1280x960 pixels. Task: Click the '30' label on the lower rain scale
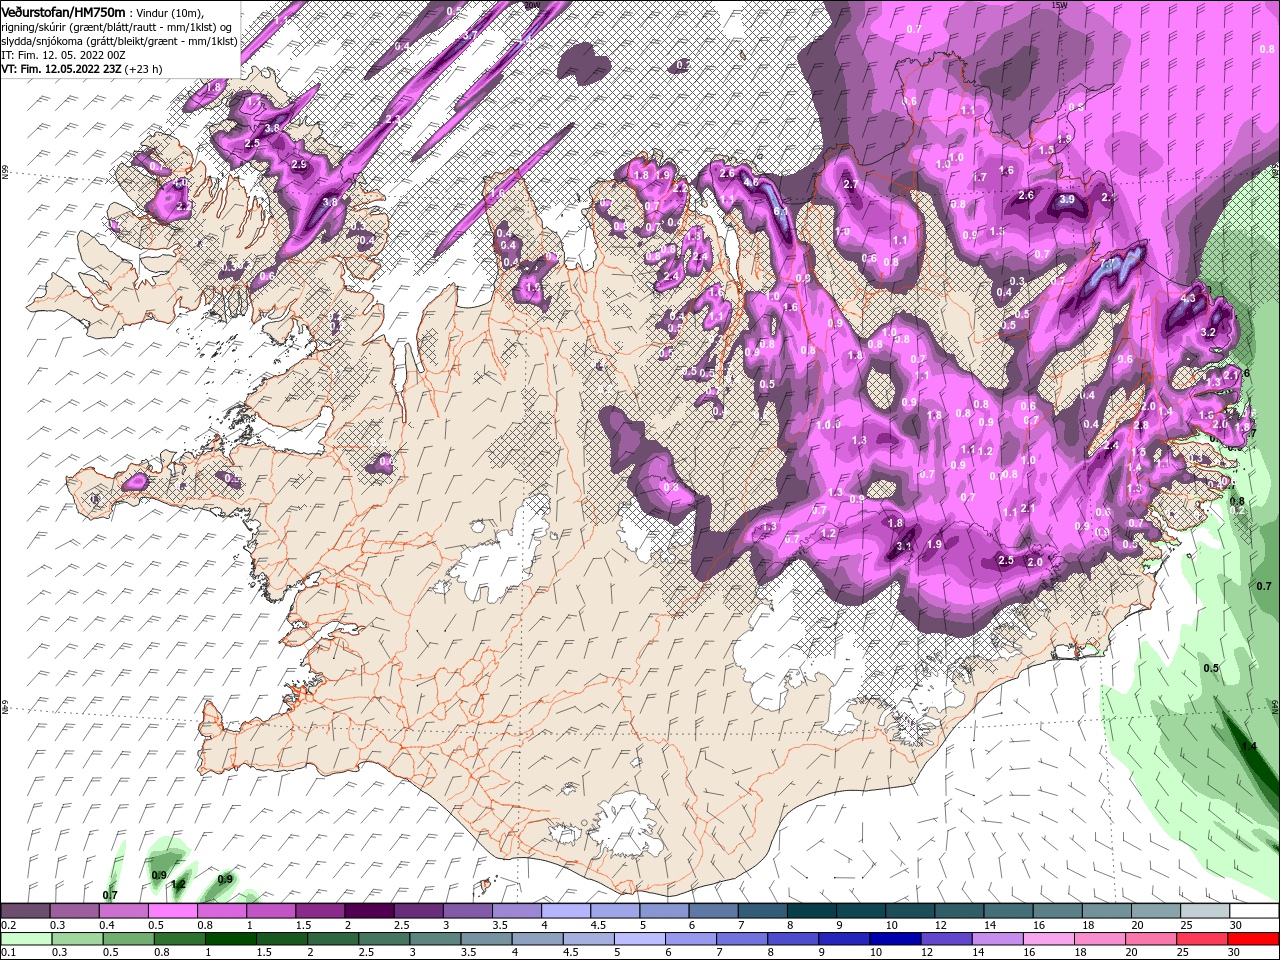coord(1236,952)
